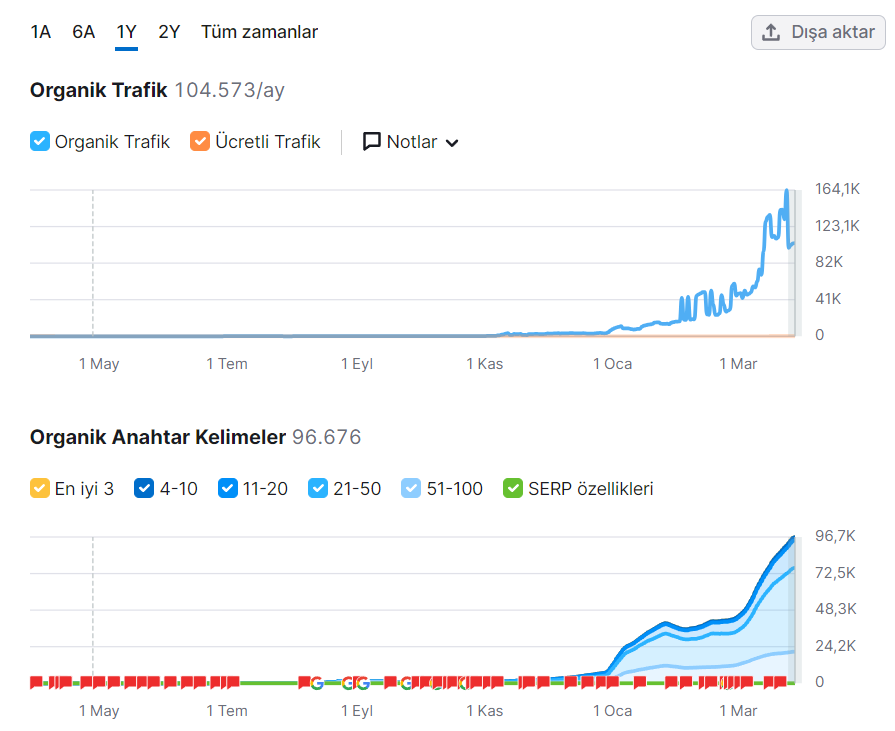Click the 72,5K axis label
Image resolution: width=895 pixels, height=731 pixels.
836,573
